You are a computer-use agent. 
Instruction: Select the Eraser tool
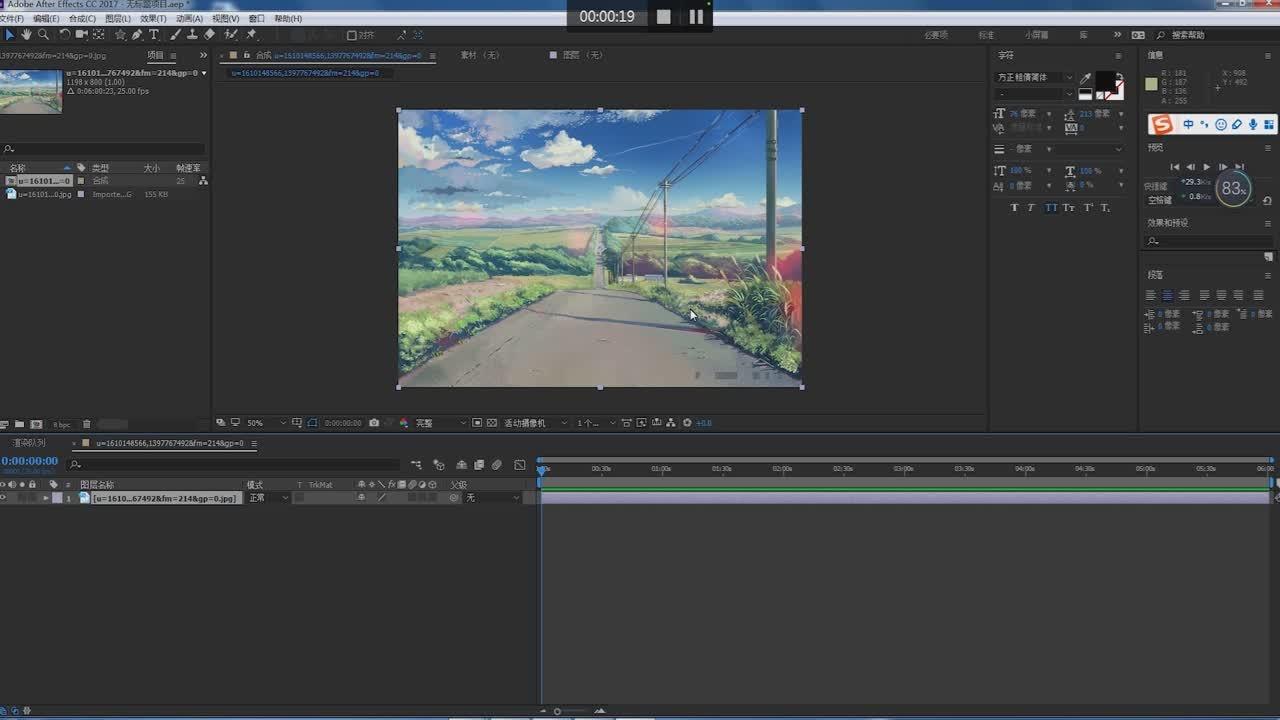[x=209, y=35]
